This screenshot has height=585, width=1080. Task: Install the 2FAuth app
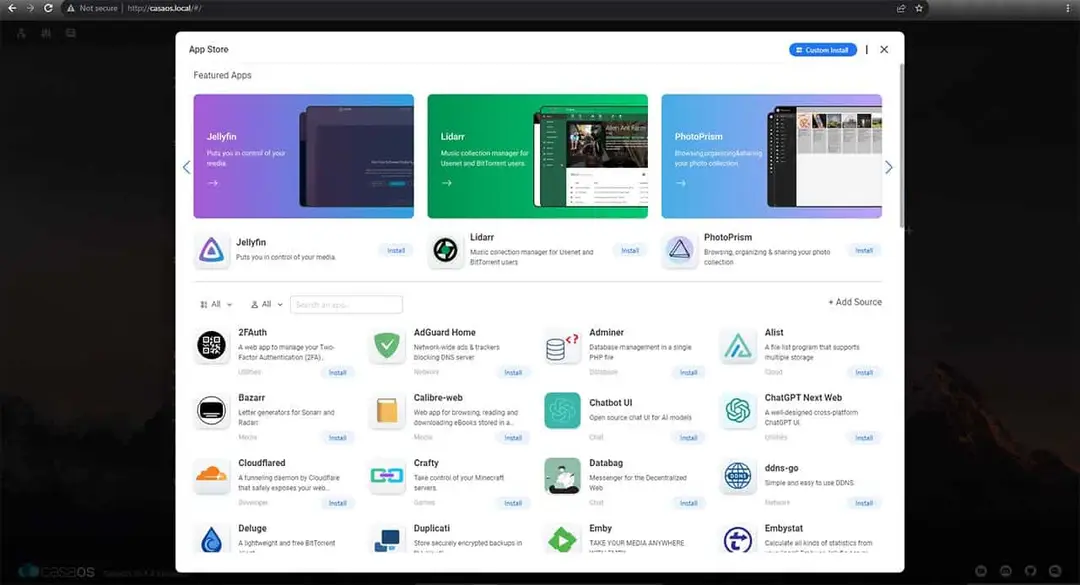[x=338, y=373]
